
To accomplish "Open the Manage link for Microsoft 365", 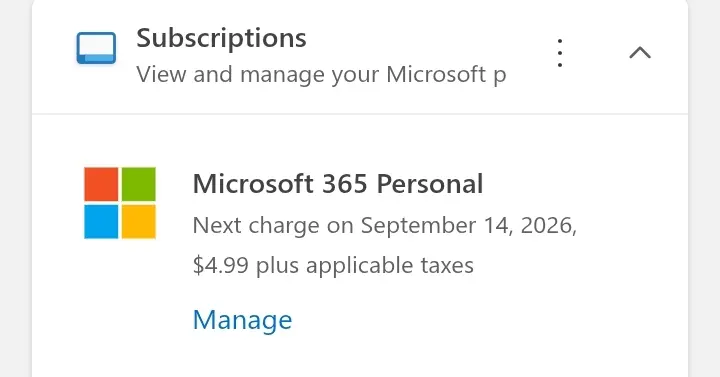I will (x=242, y=320).
